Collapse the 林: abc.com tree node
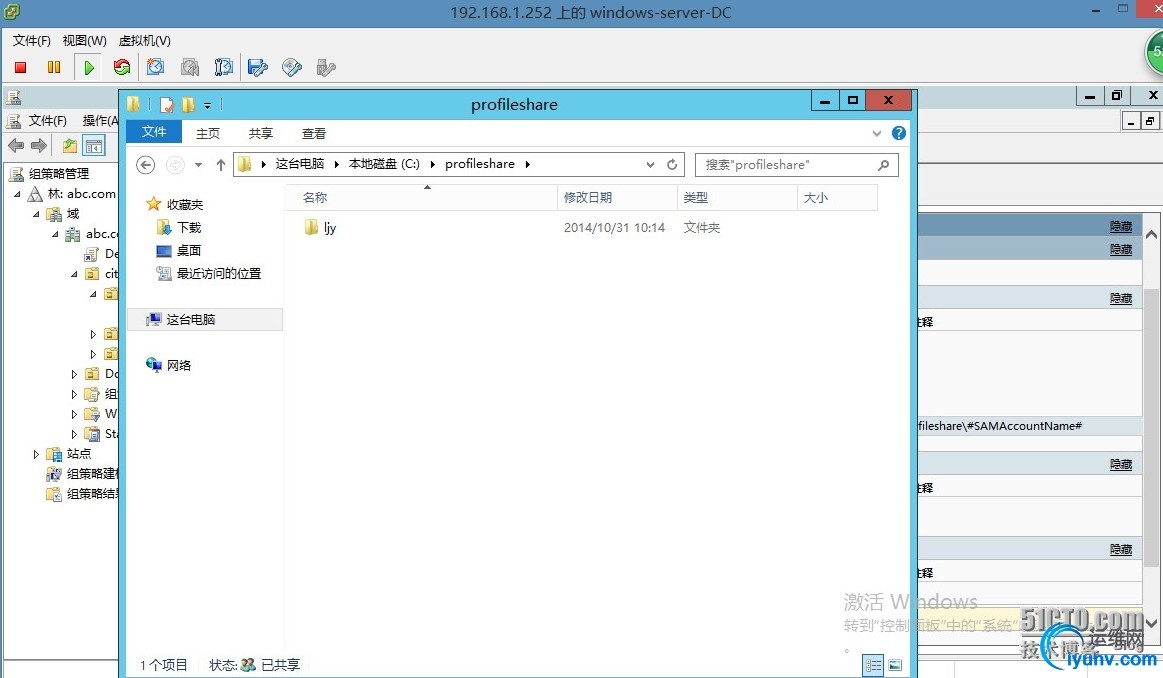Viewport: 1163px width, 678px height. point(17,194)
